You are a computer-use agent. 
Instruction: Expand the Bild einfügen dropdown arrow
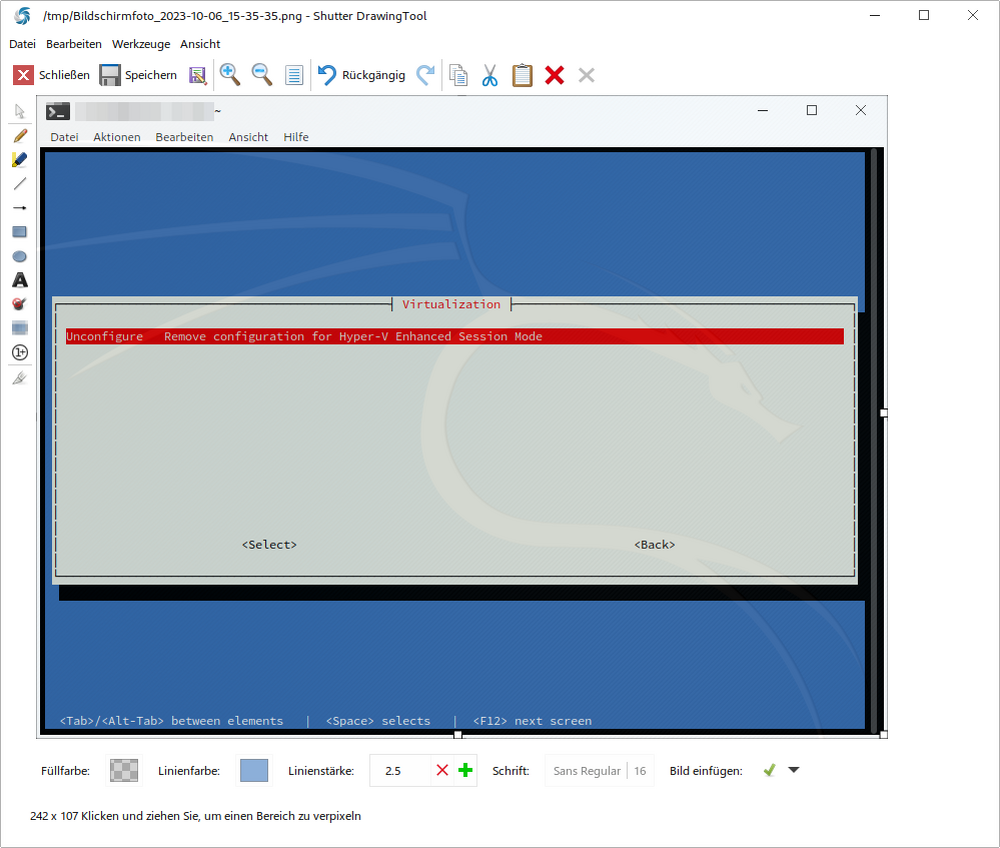794,770
